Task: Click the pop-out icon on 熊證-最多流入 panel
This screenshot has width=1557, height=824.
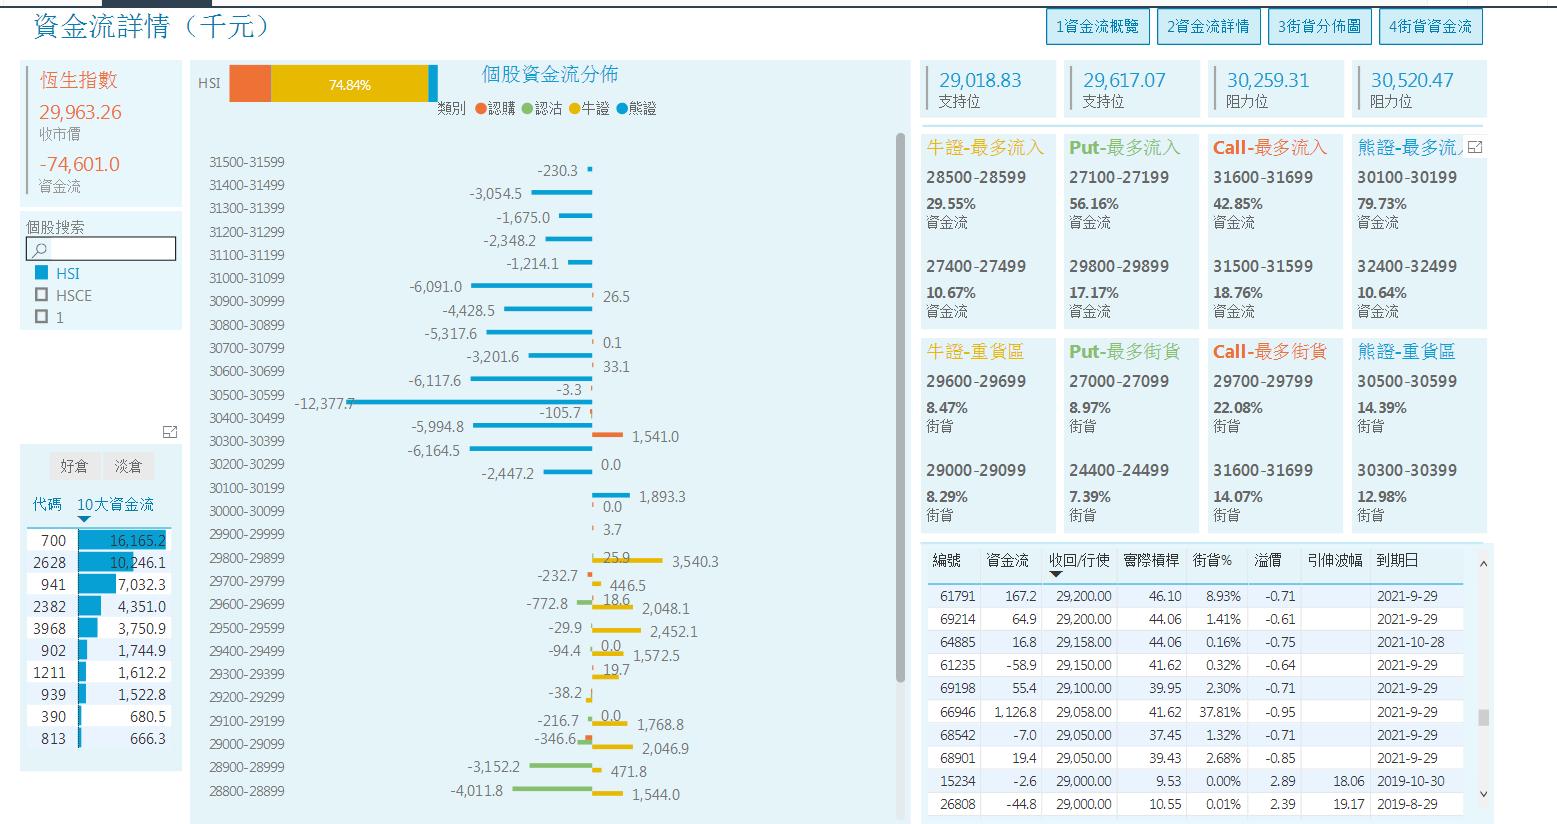Action: point(1474,146)
